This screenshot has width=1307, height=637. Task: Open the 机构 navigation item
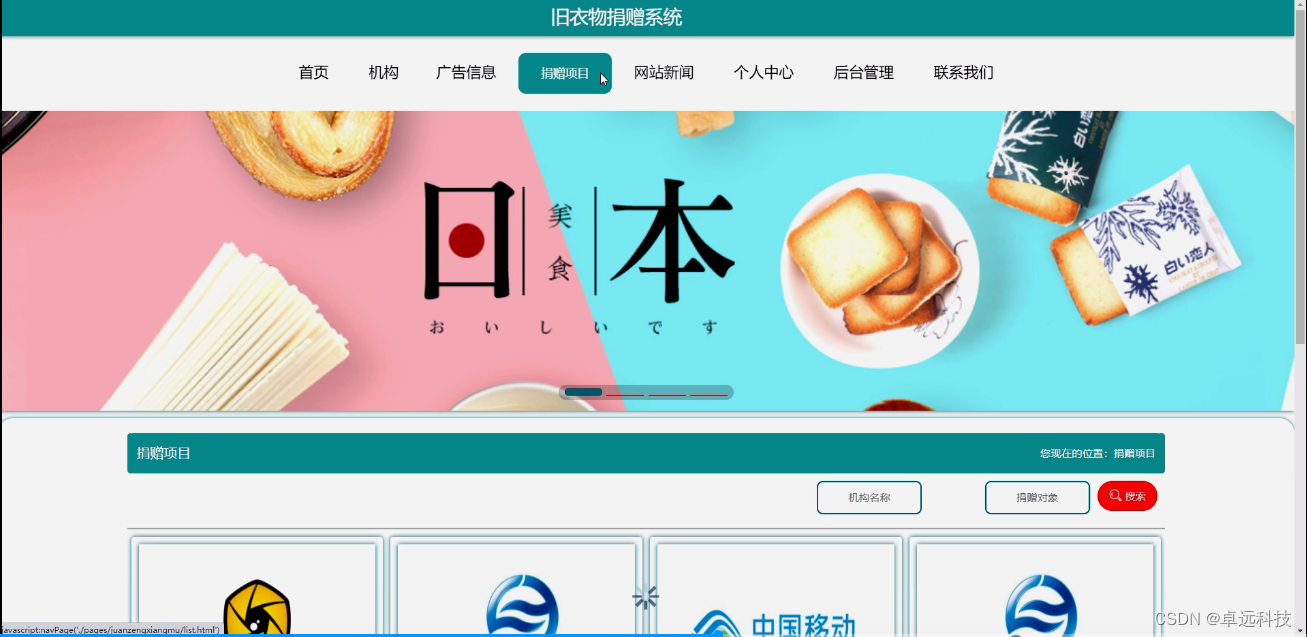point(383,73)
